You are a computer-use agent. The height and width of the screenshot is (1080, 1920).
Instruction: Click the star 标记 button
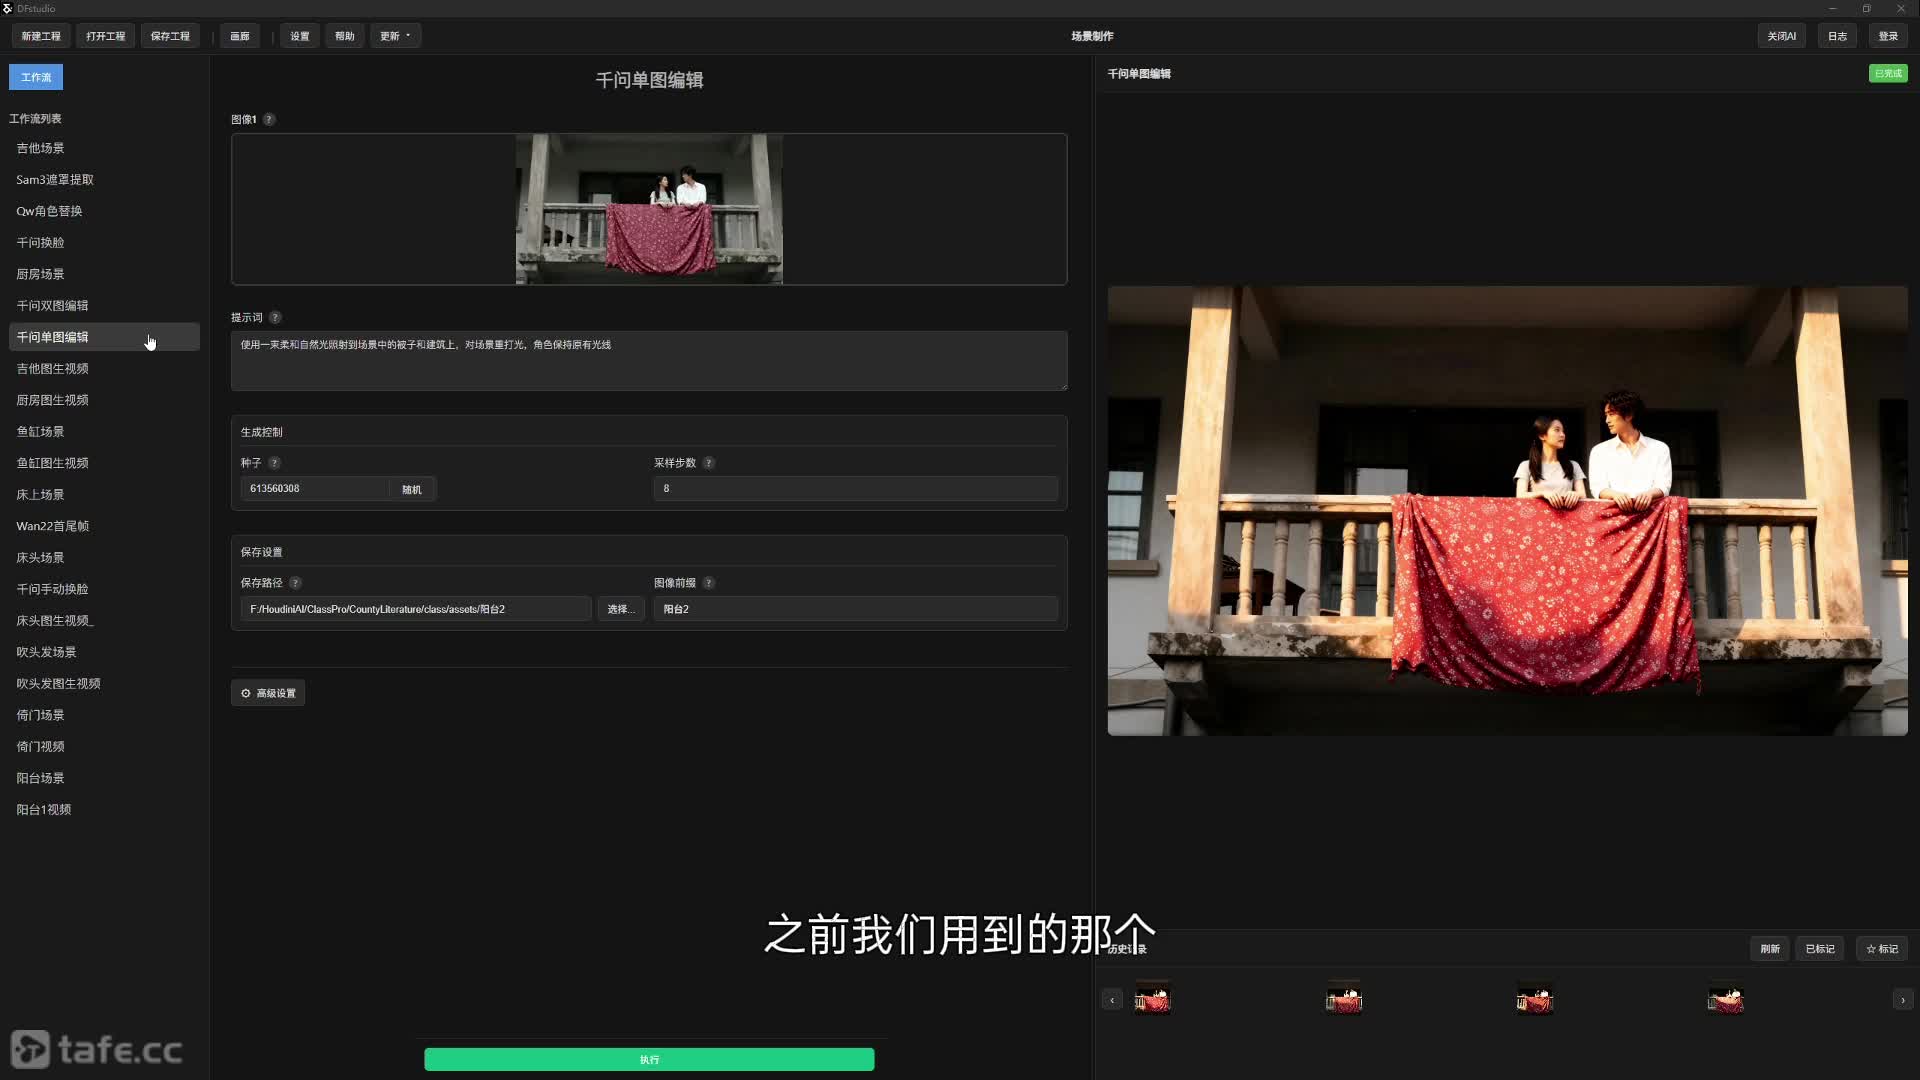point(1881,949)
